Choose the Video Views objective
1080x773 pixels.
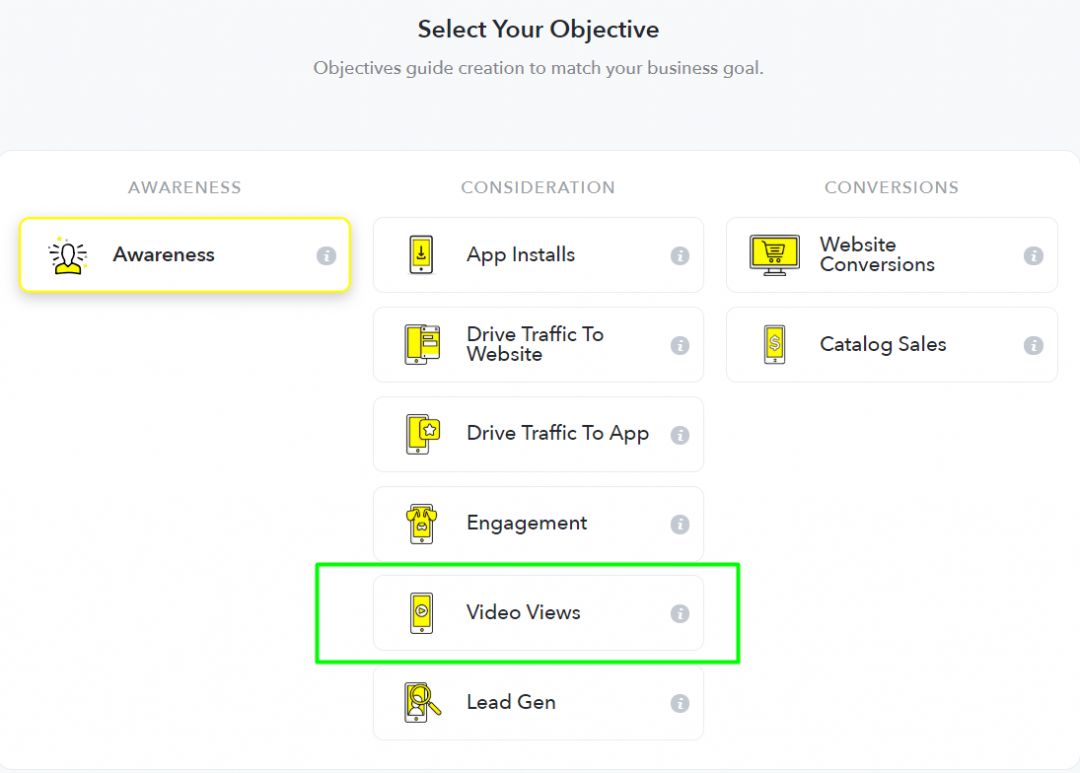pos(538,613)
